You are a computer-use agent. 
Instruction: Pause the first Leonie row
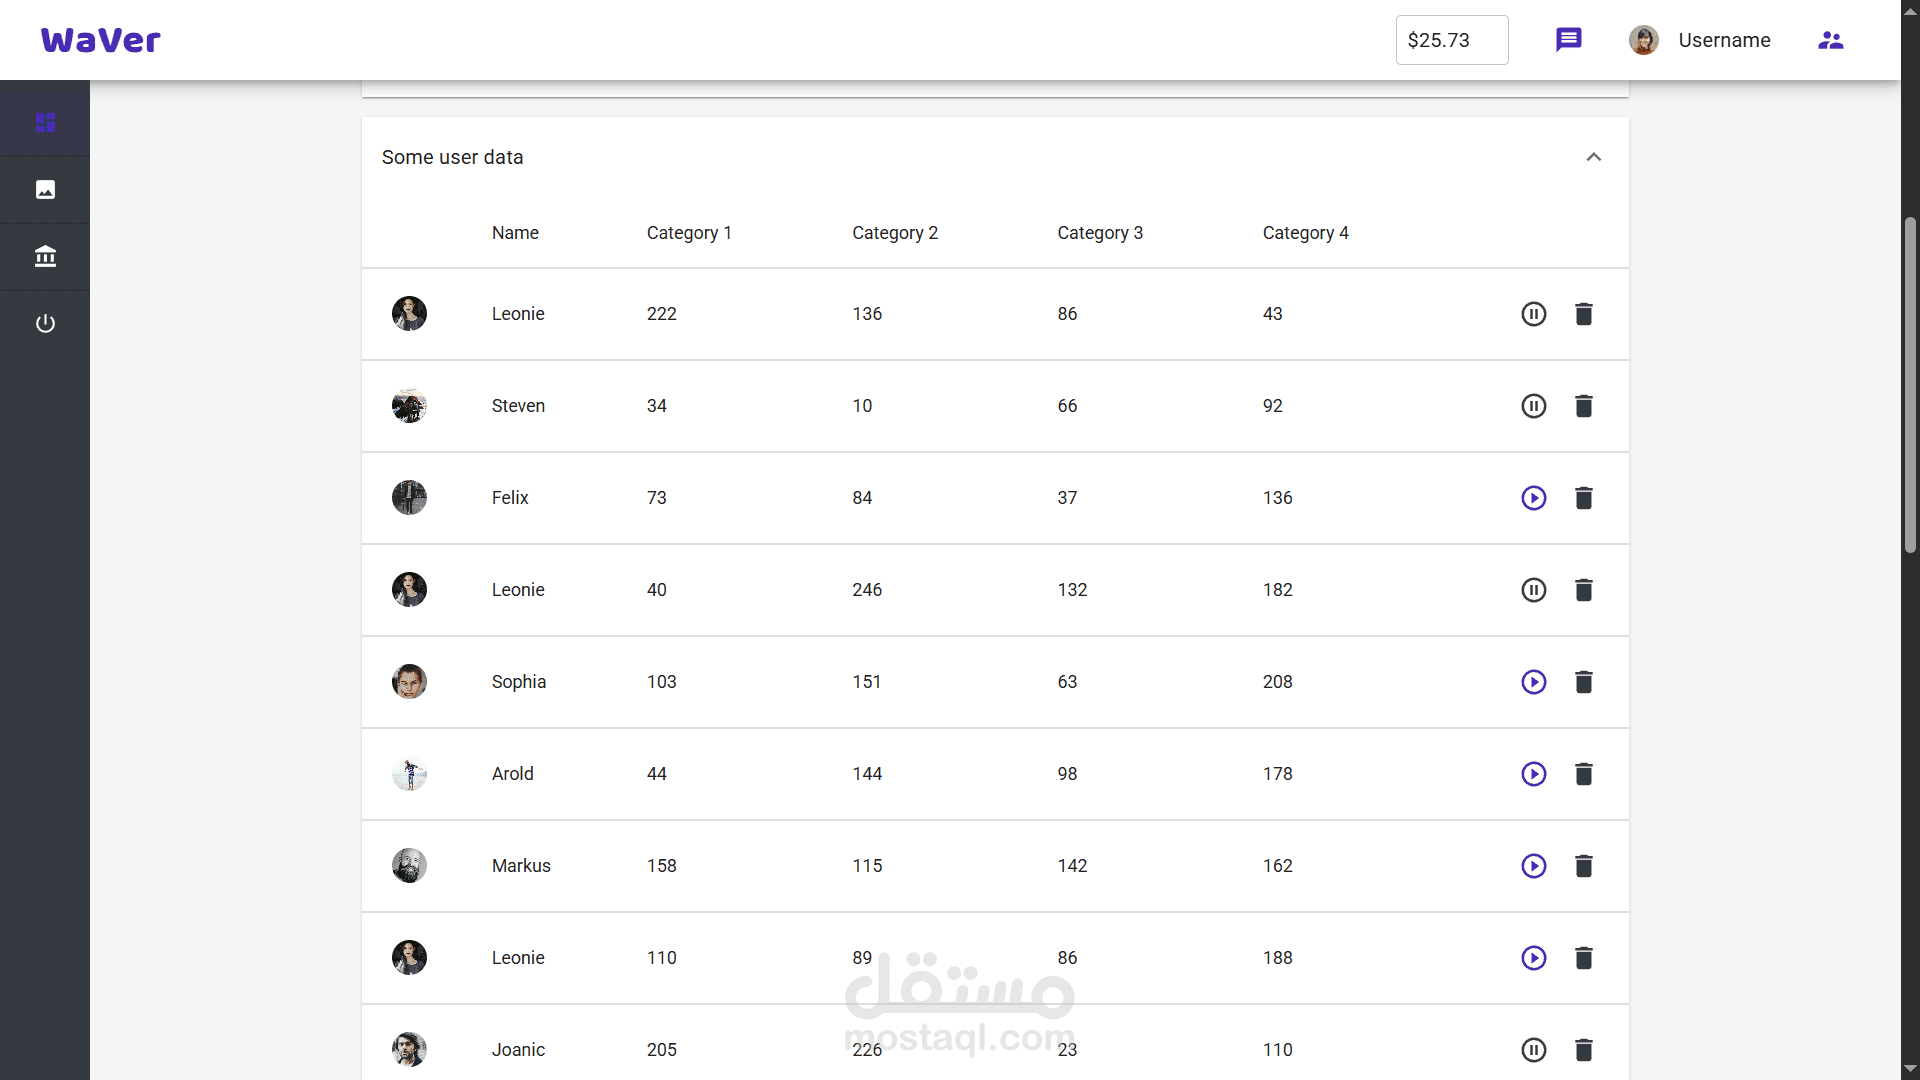click(x=1533, y=314)
